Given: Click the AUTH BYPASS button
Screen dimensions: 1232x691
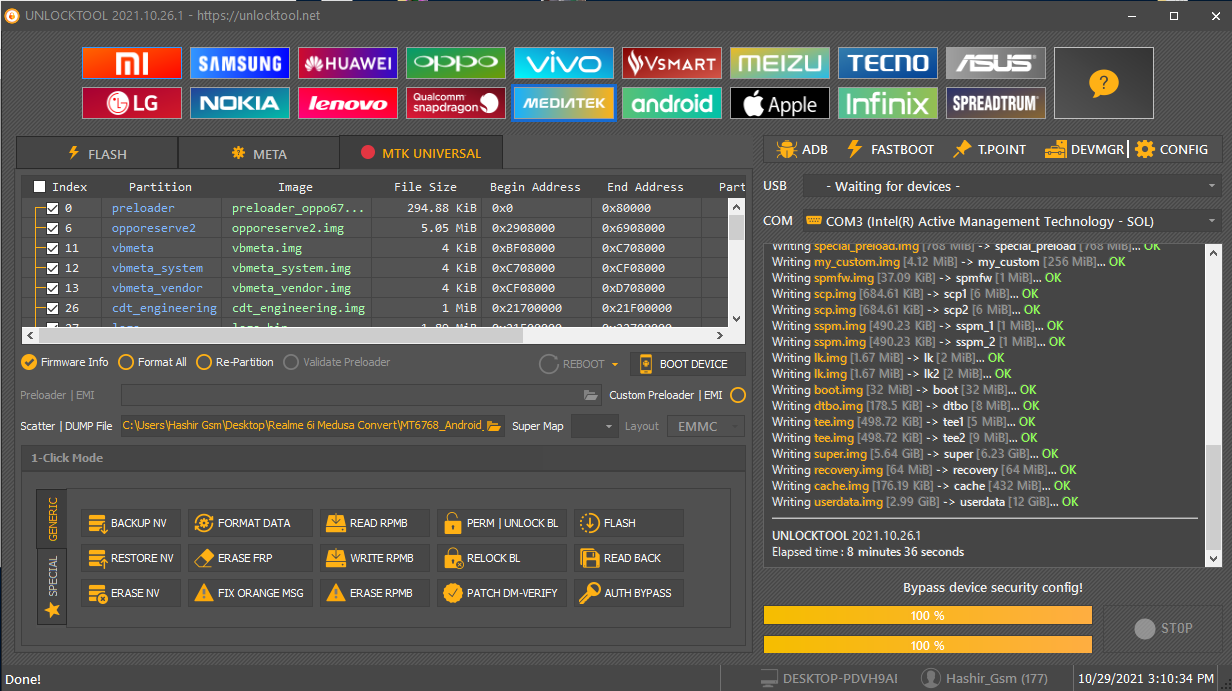Looking at the screenshot, I should pyautogui.click(x=629, y=593).
